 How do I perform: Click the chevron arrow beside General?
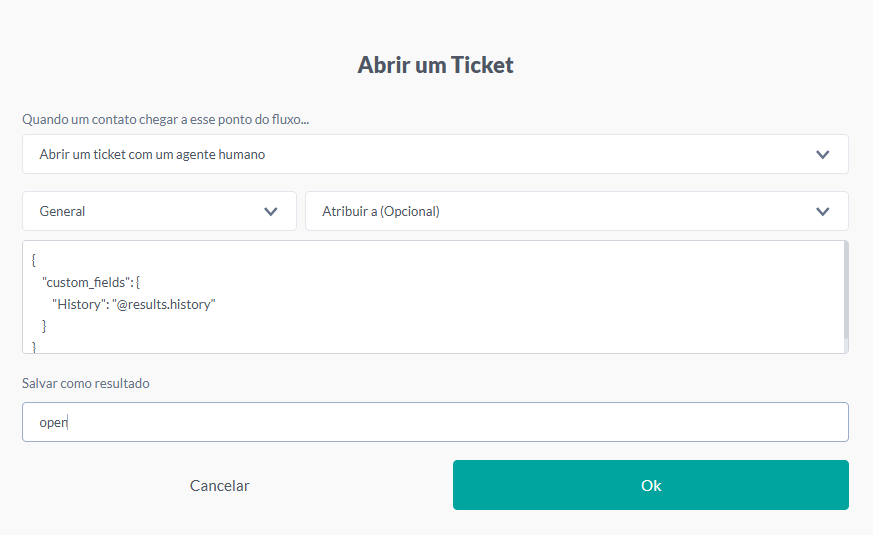click(271, 212)
